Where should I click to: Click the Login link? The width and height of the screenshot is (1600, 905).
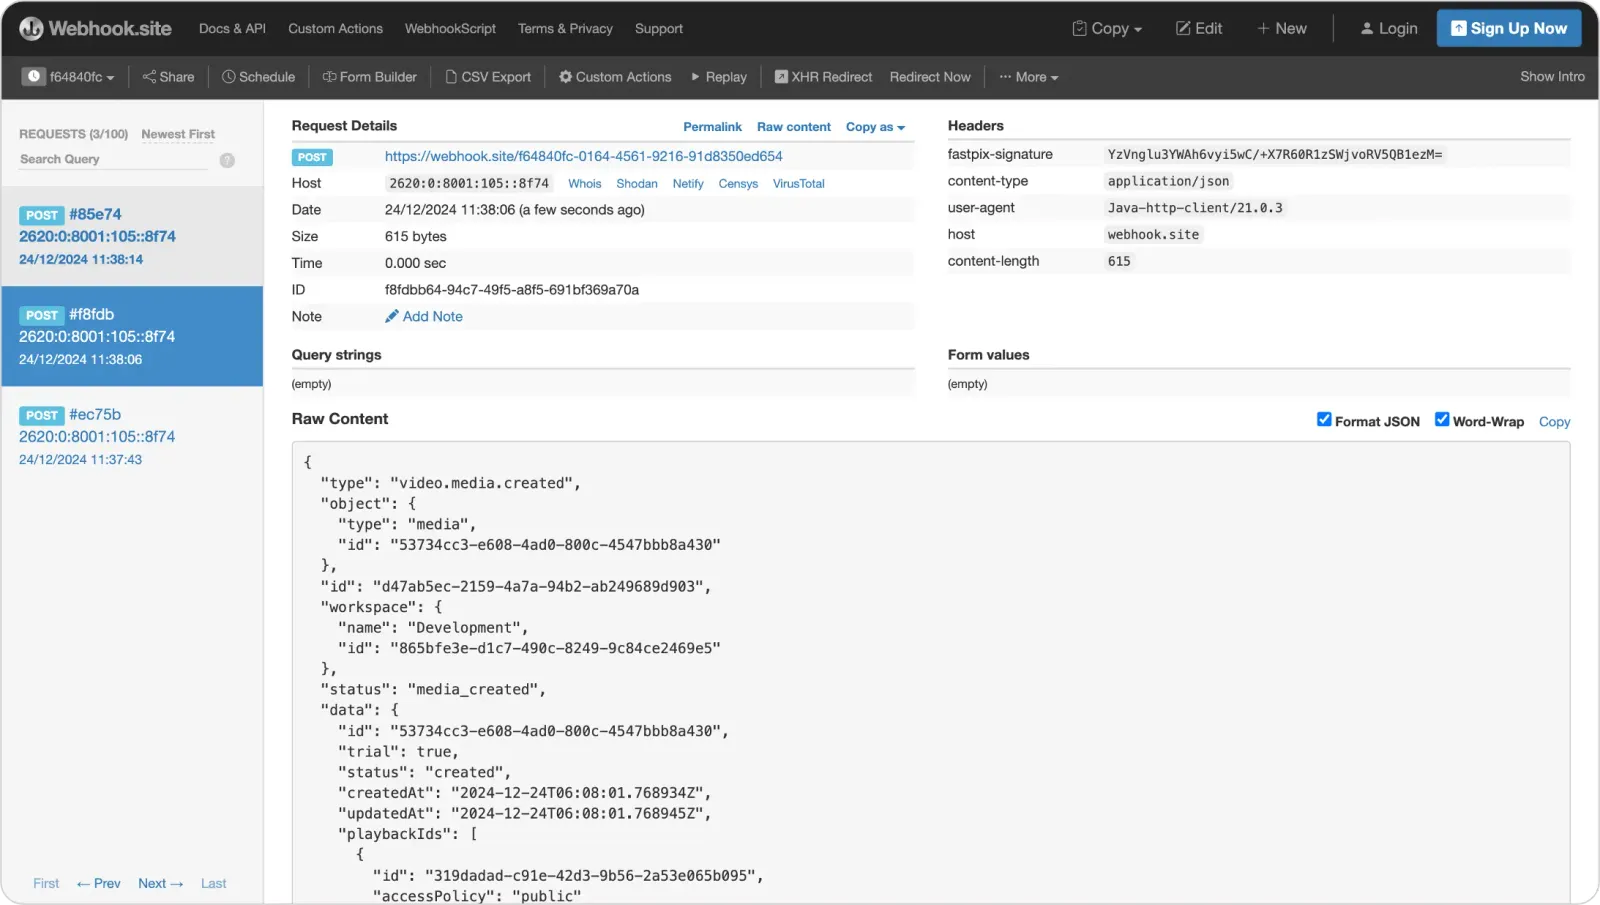point(1389,29)
